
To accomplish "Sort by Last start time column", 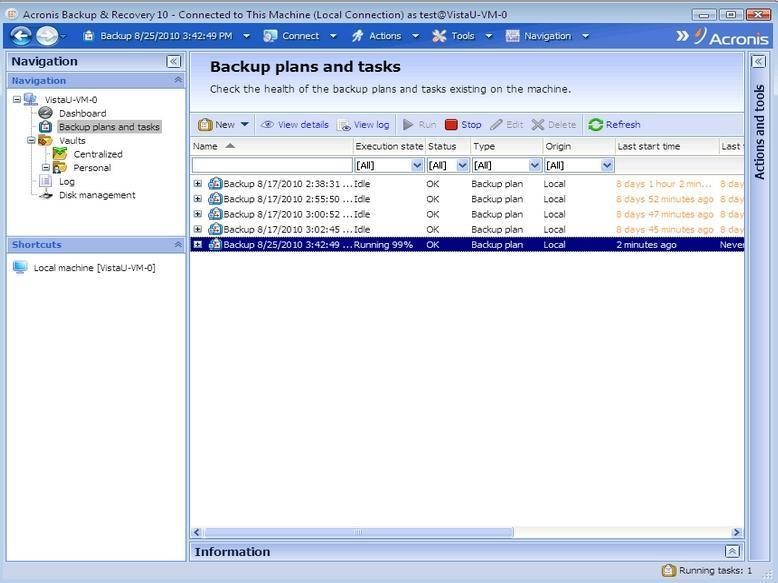I will tap(666, 146).
